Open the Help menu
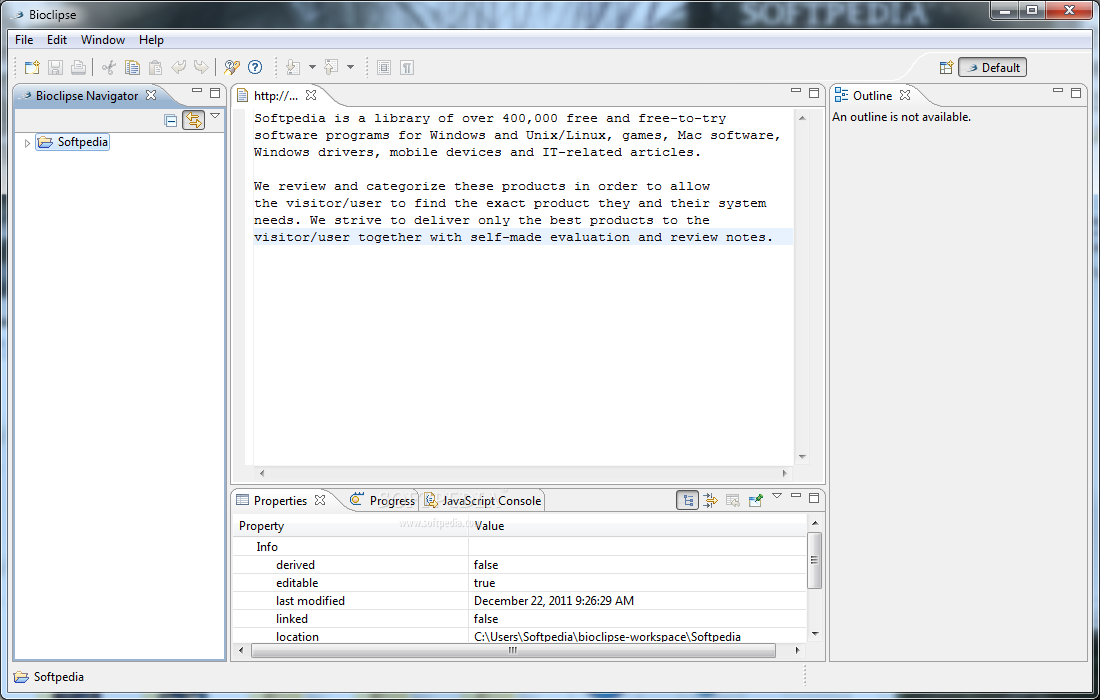Viewport: 1100px width, 700px height. tap(151, 40)
